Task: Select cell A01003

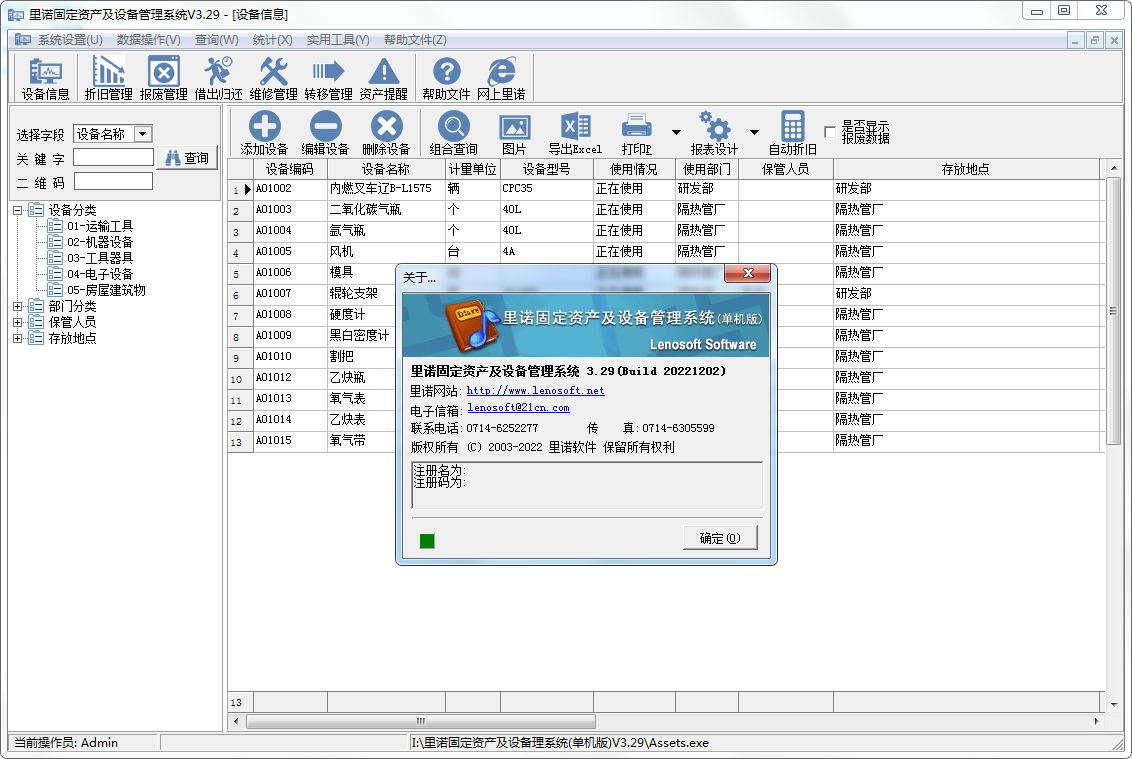Action: 290,209
